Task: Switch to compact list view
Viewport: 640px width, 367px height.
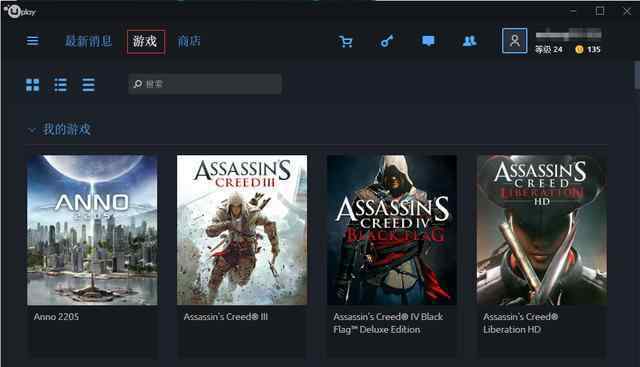Action: click(88, 85)
